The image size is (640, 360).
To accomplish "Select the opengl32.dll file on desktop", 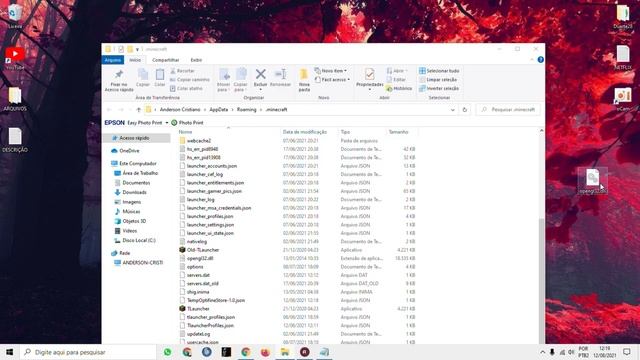I will [x=593, y=182].
